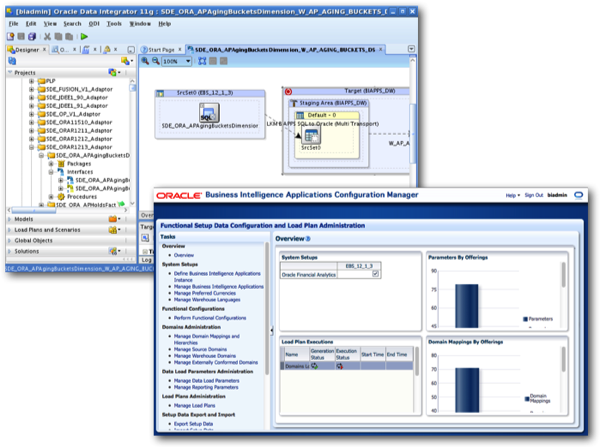Image resolution: width=600 pixels, height=448 pixels.
Task: Click the minimize panel icon beside Designer tabs
Action: pos(131,49)
